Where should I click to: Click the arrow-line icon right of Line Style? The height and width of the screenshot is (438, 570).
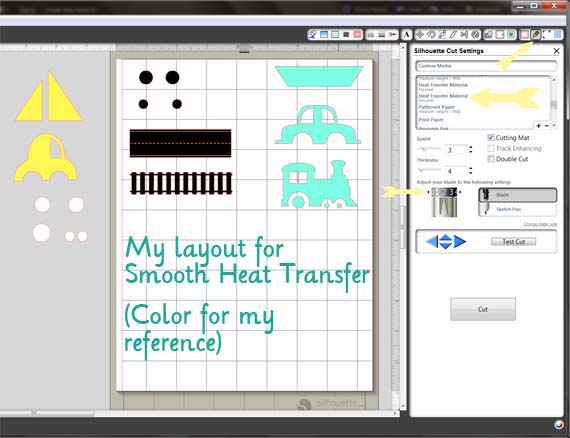pyautogui.click(x=393, y=35)
